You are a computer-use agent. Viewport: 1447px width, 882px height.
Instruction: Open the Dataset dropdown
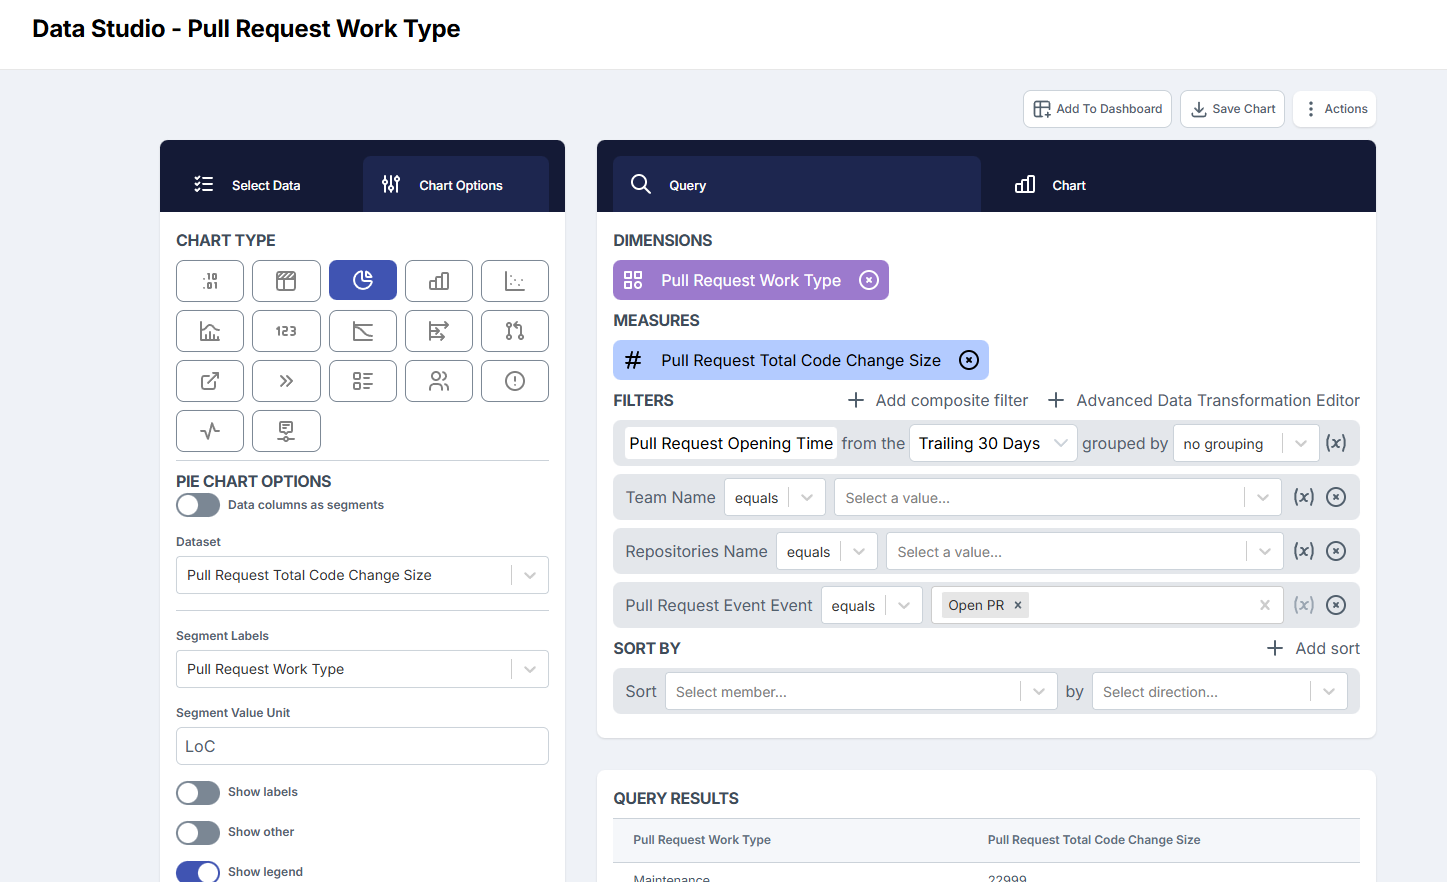[362, 575]
